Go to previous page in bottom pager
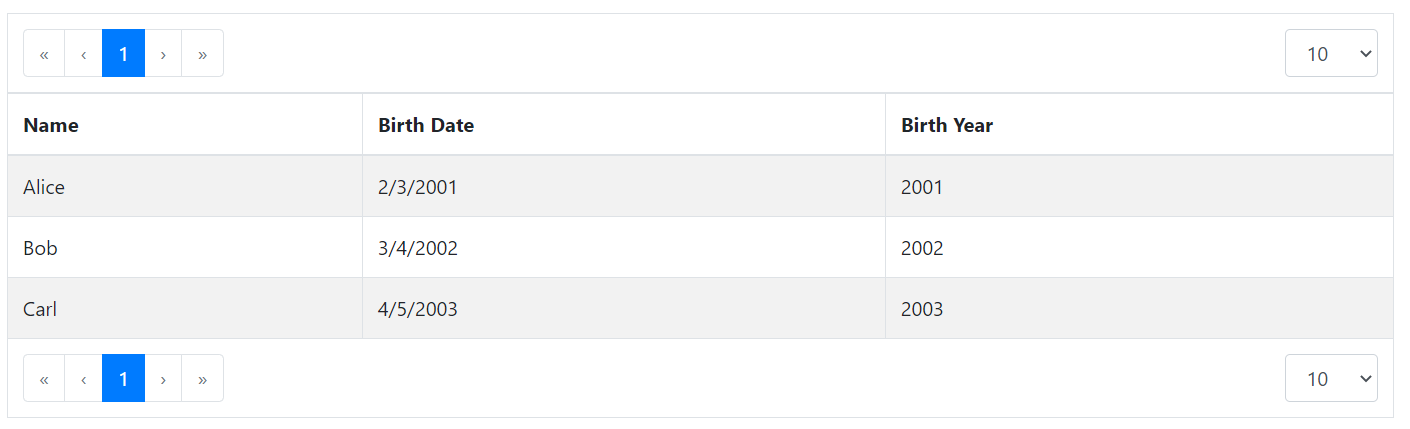1410x429 pixels. [x=84, y=378]
